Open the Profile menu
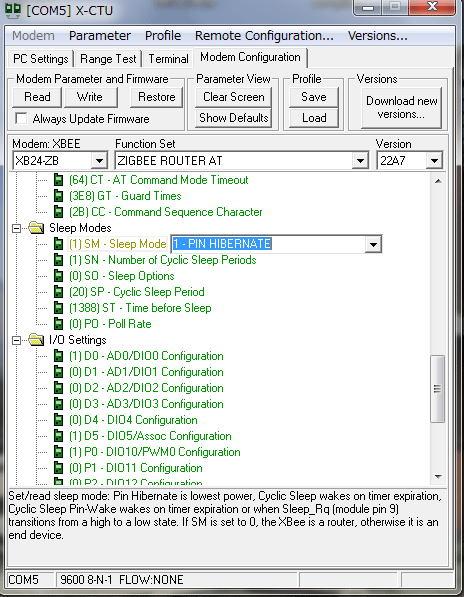 pyautogui.click(x=163, y=35)
